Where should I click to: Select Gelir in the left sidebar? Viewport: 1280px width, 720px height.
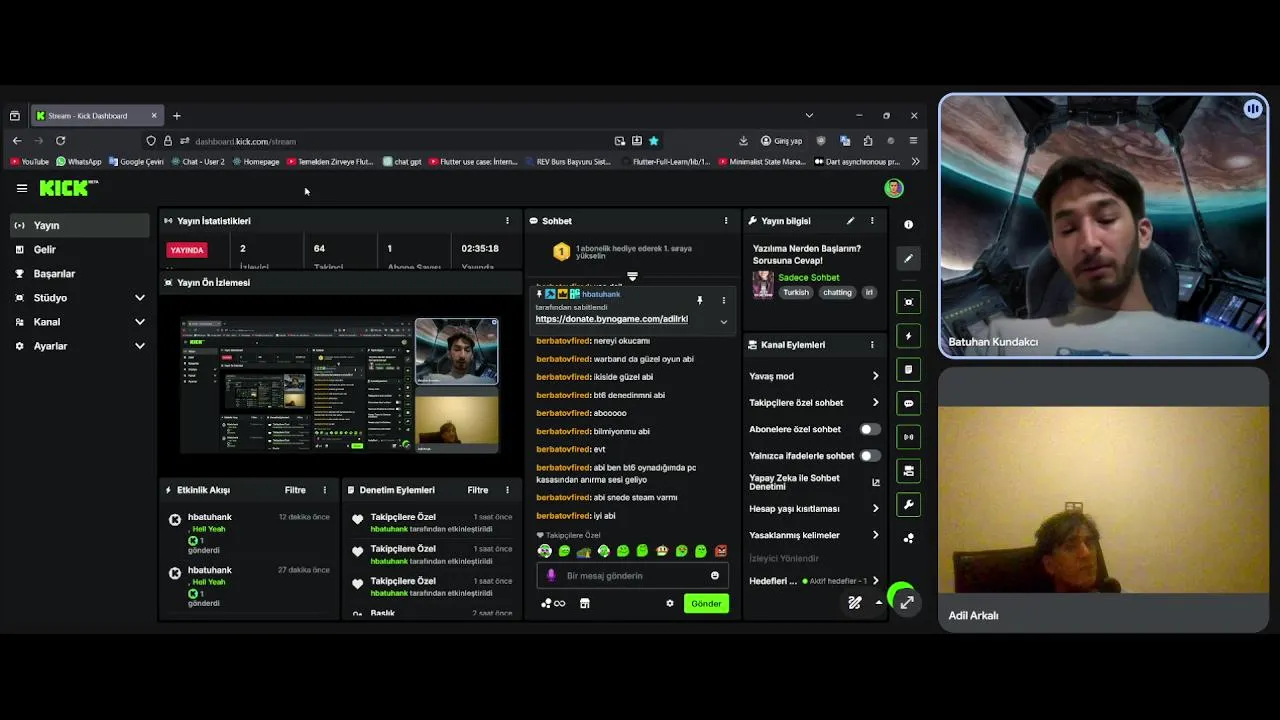80,250
